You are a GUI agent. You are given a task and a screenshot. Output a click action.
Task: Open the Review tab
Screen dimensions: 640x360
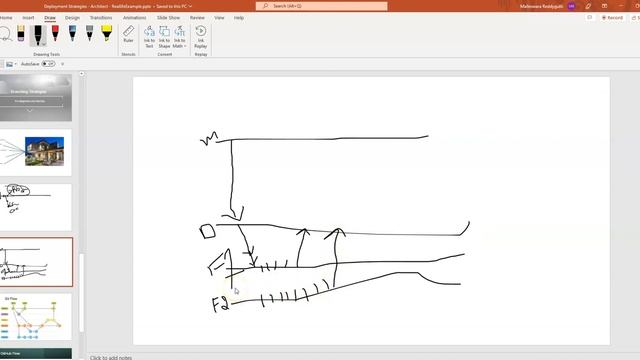tap(197, 18)
